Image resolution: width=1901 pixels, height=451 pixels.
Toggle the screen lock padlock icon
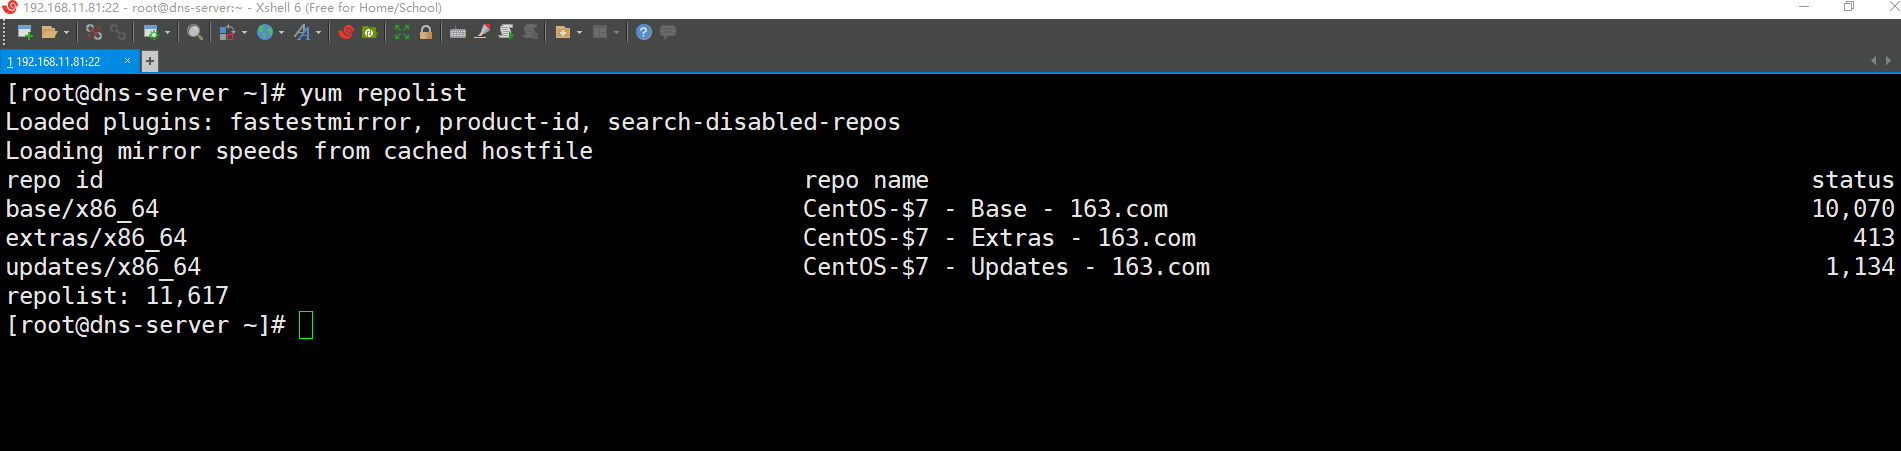tap(426, 32)
